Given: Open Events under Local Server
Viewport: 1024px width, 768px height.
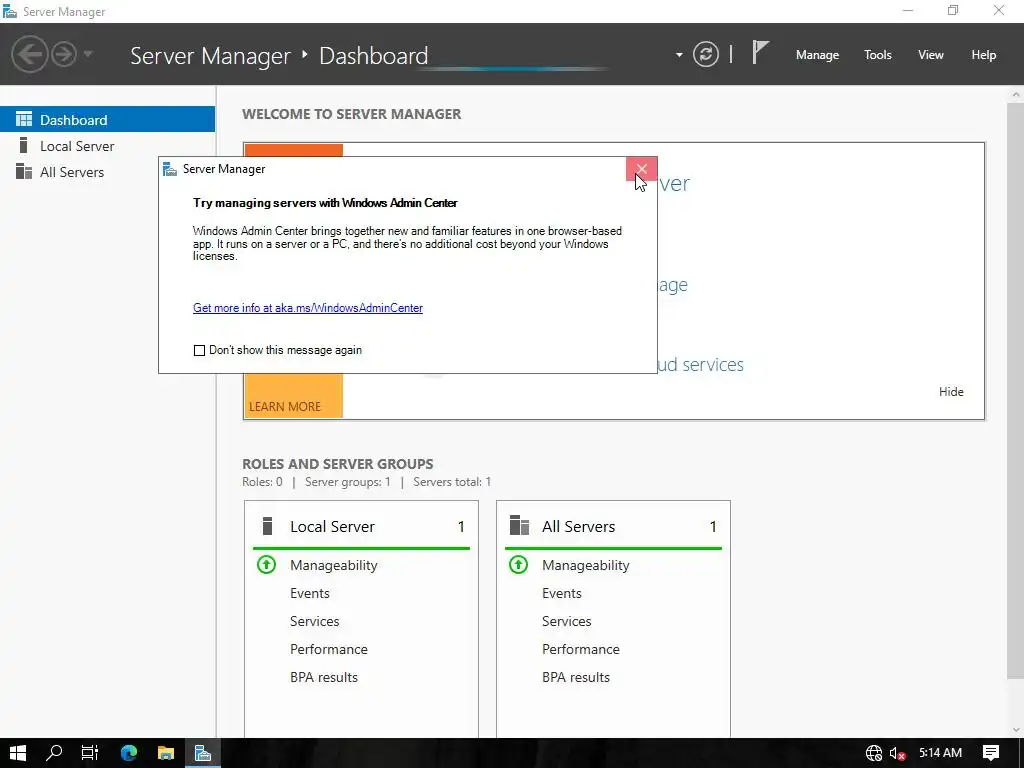Looking at the screenshot, I should 310,593.
